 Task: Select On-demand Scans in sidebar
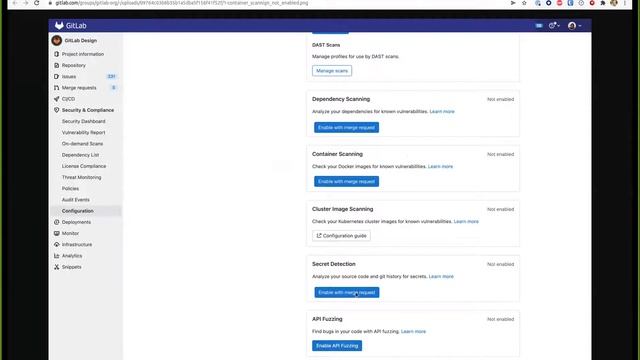pyautogui.click(x=82, y=144)
